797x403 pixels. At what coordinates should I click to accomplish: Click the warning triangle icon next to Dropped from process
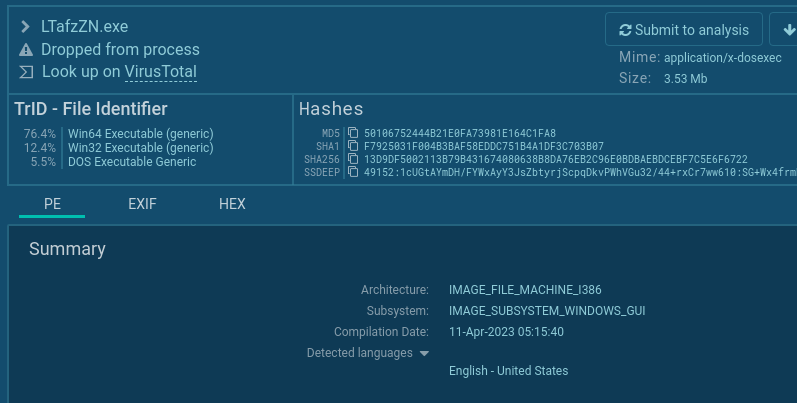pos(26,50)
